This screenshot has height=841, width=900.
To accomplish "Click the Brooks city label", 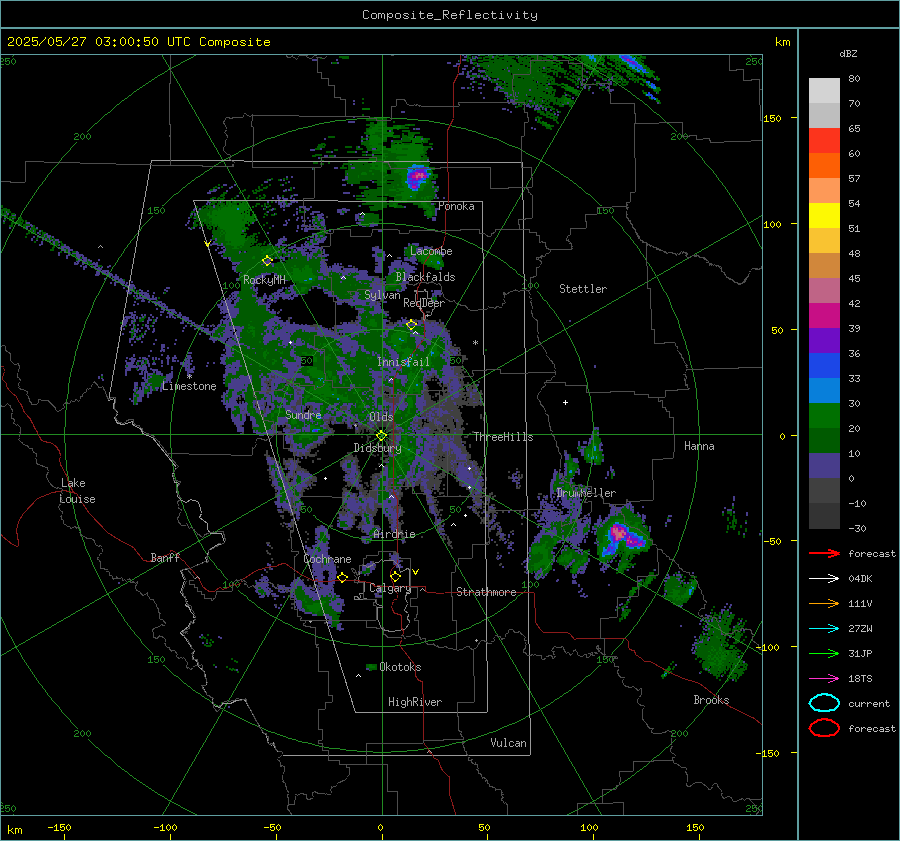I will click(x=711, y=700).
